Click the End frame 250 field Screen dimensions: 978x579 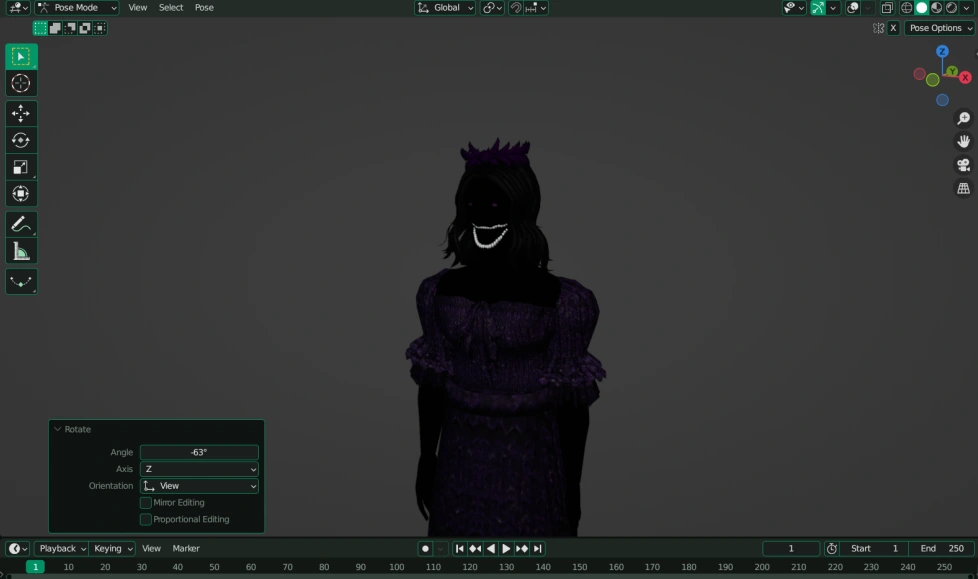tap(942, 548)
